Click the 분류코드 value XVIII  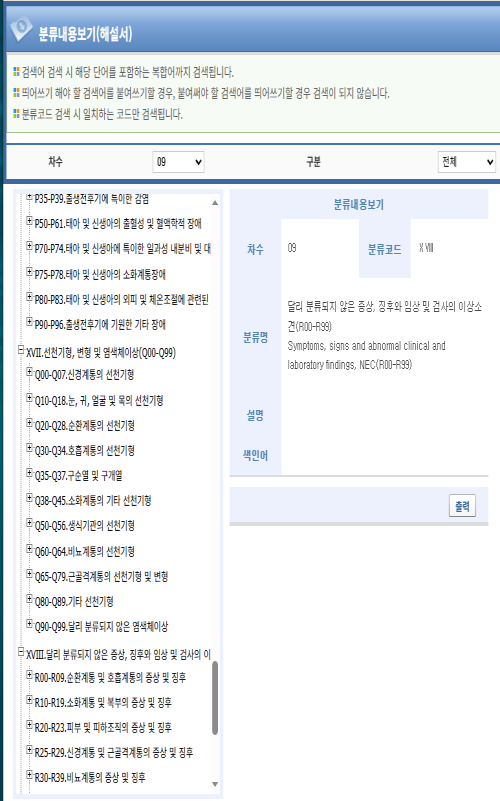pyautogui.click(x=426, y=248)
